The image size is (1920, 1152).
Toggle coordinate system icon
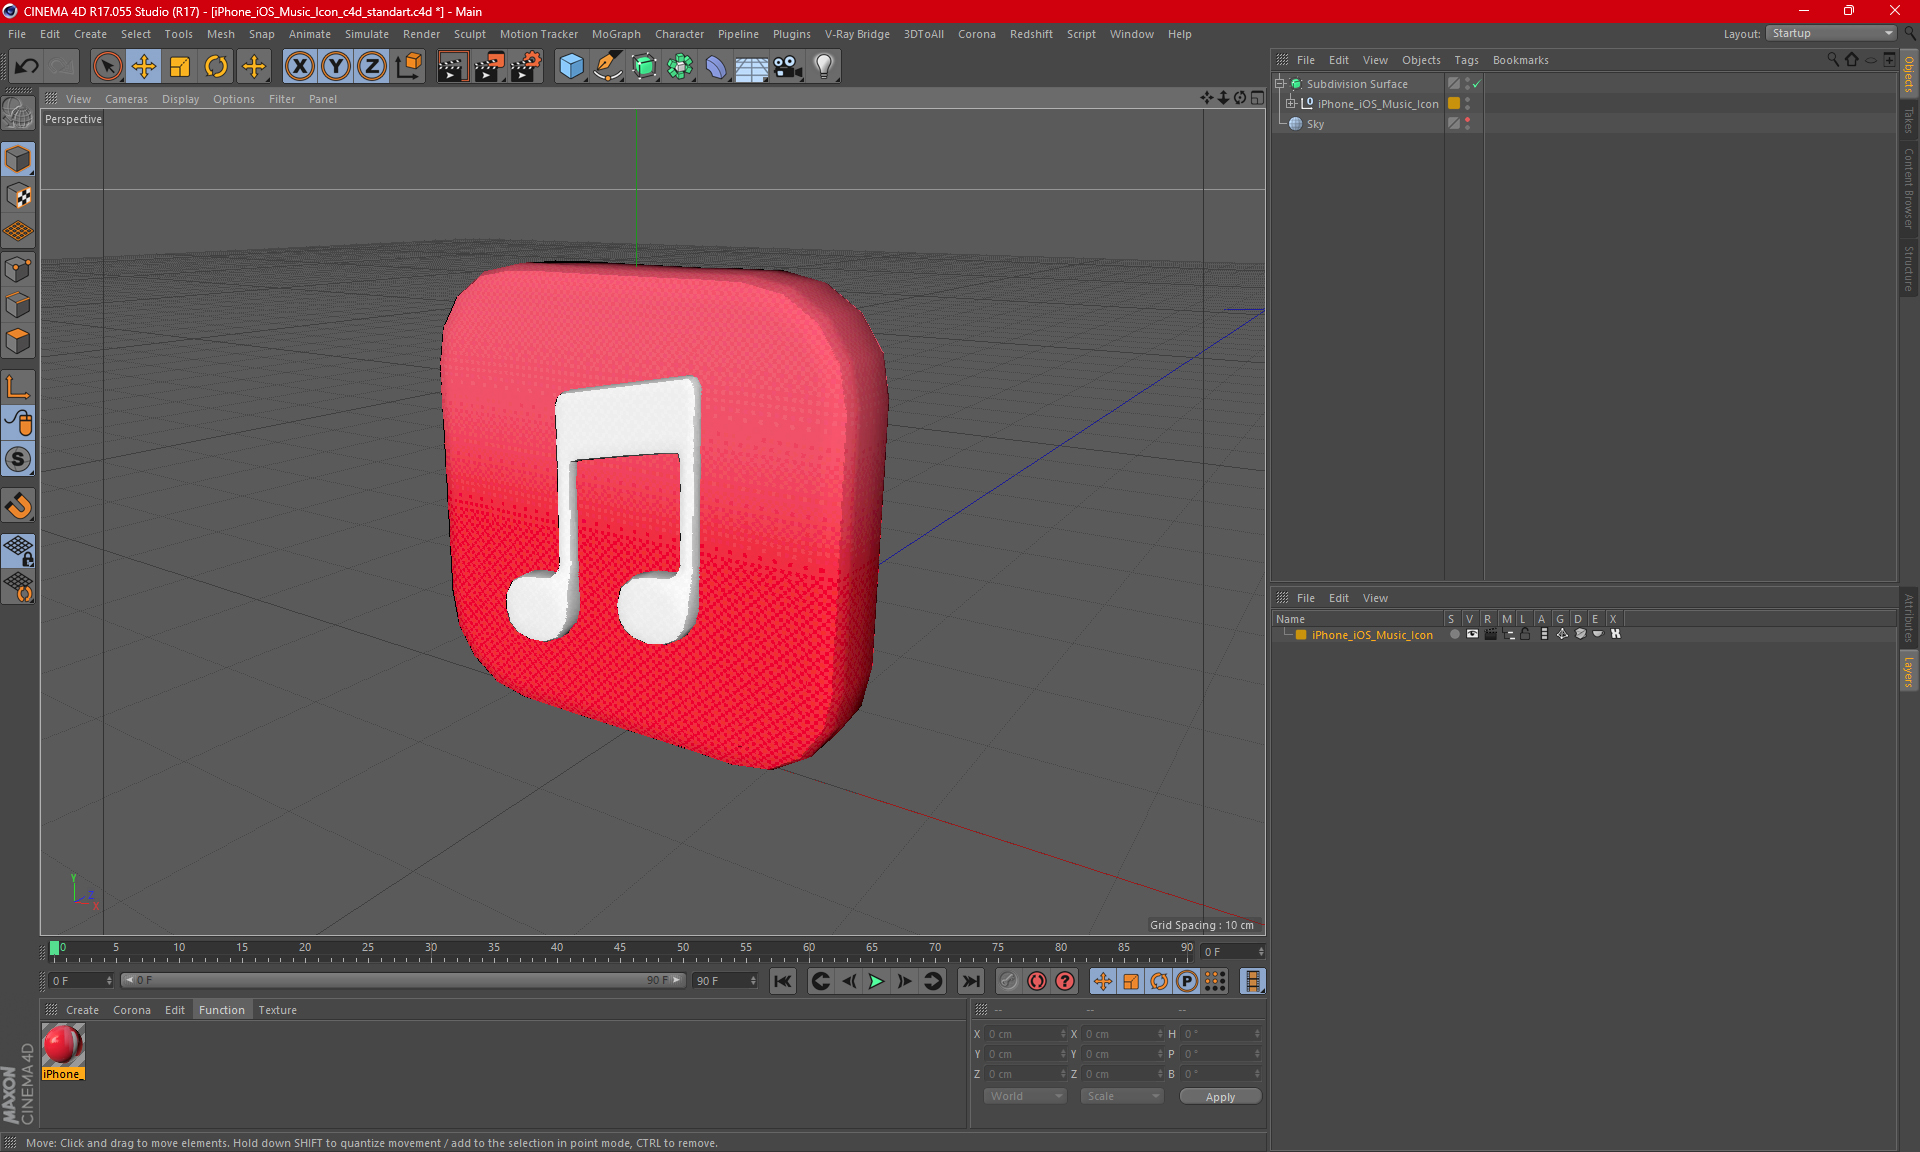(x=409, y=67)
